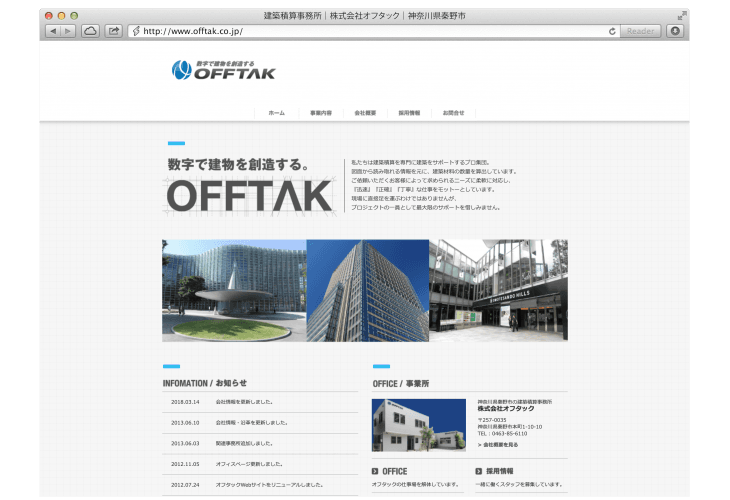Open the iCloud tabs cloud icon
Screen dimensions: 730x500
(90, 31)
